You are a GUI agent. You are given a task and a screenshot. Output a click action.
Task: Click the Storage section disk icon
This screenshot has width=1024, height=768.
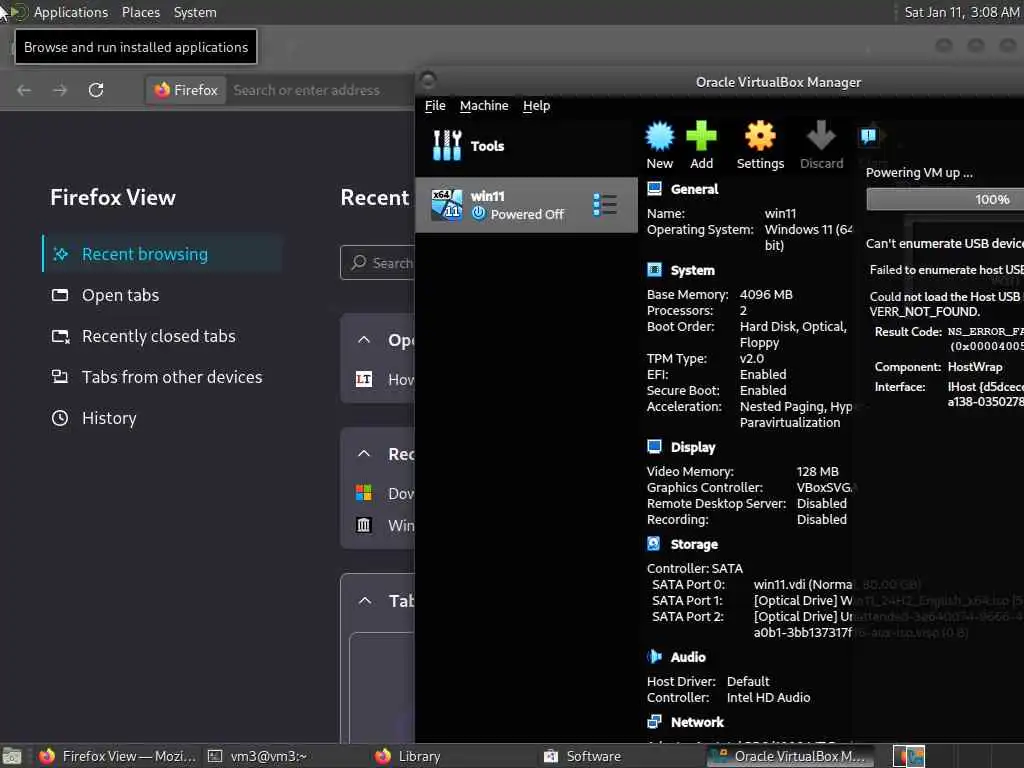(x=654, y=543)
